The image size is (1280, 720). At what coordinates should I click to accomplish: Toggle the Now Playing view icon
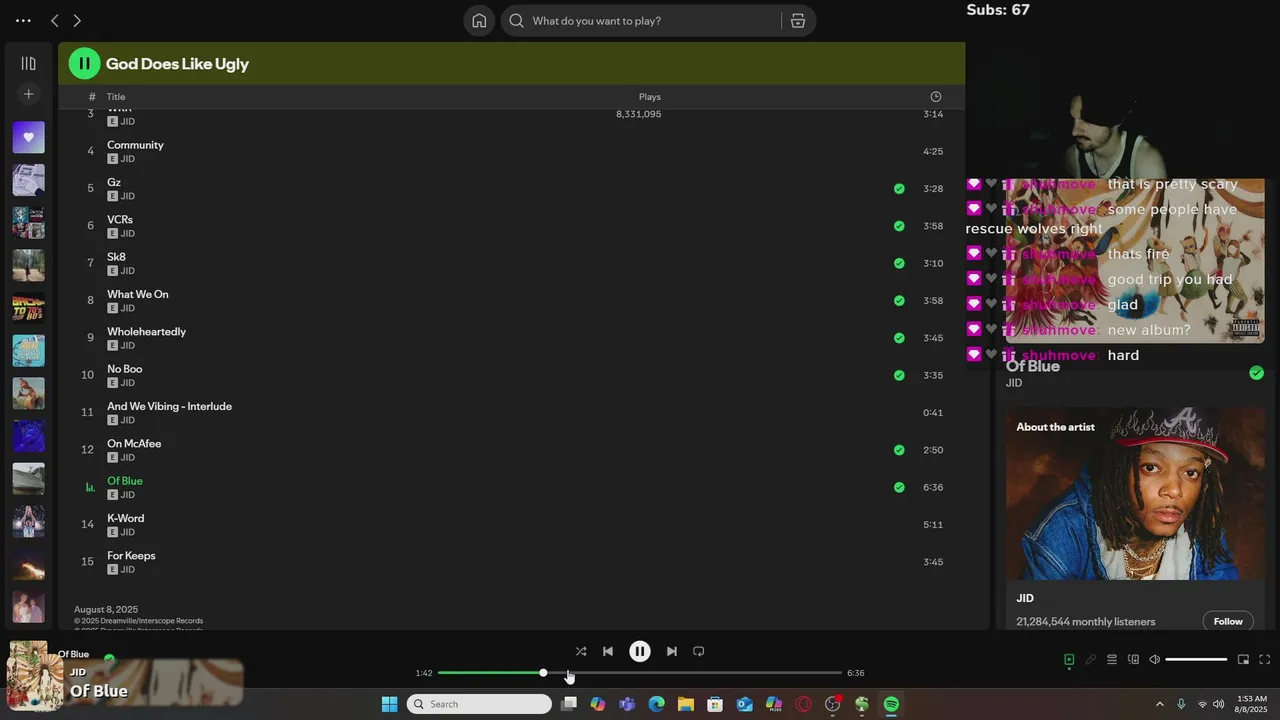pos(1069,659)
